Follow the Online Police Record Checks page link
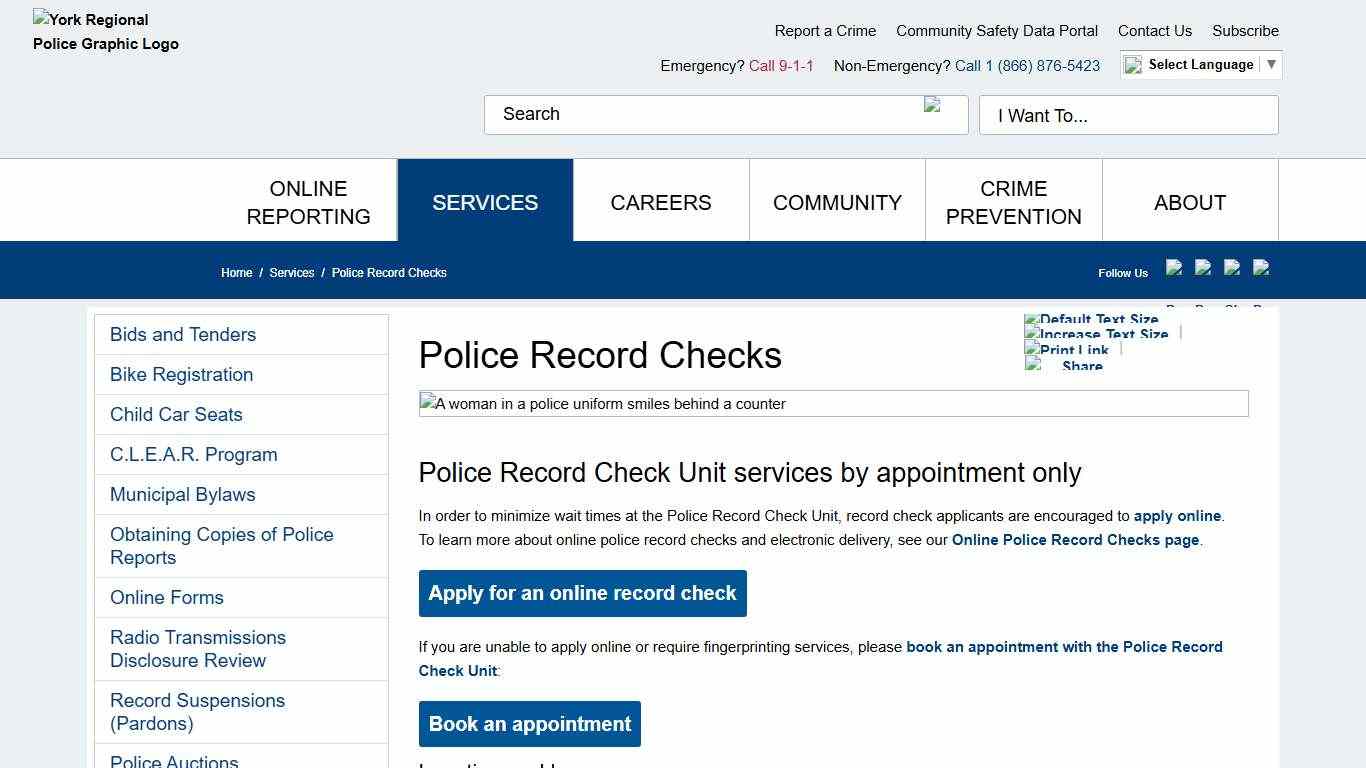The height and width of the screenshot is (768, 1366). coord(1075,539)
